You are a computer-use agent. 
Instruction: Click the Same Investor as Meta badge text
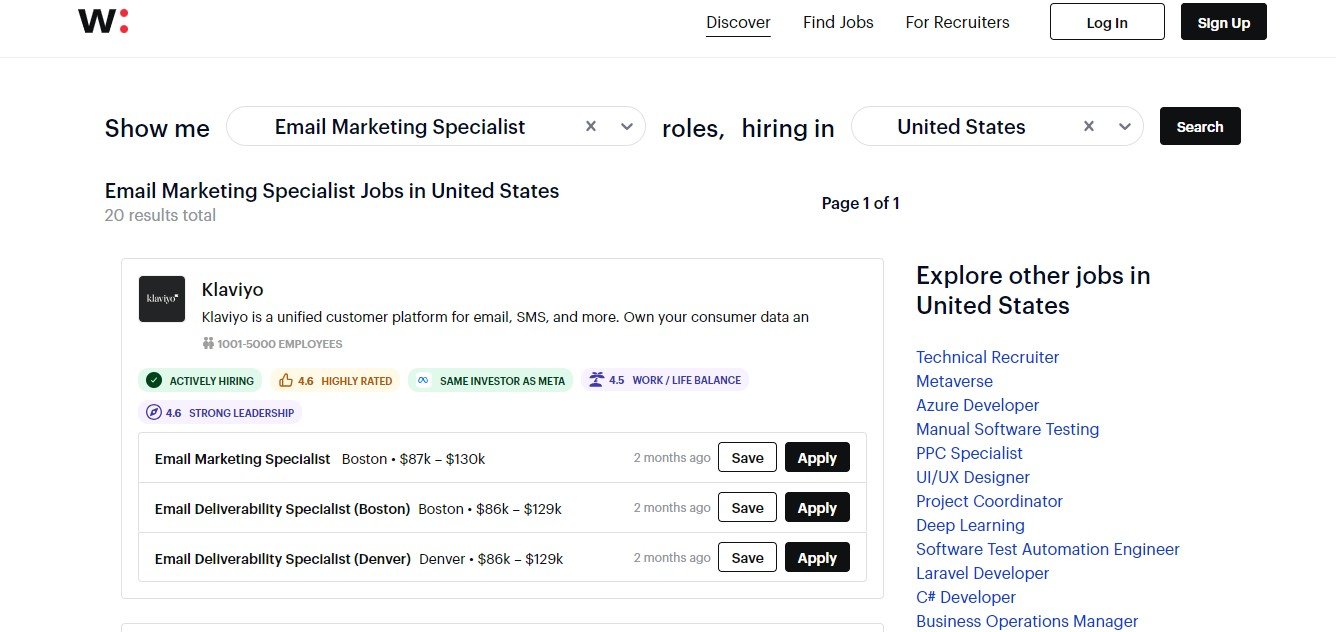tap(502, 381)
